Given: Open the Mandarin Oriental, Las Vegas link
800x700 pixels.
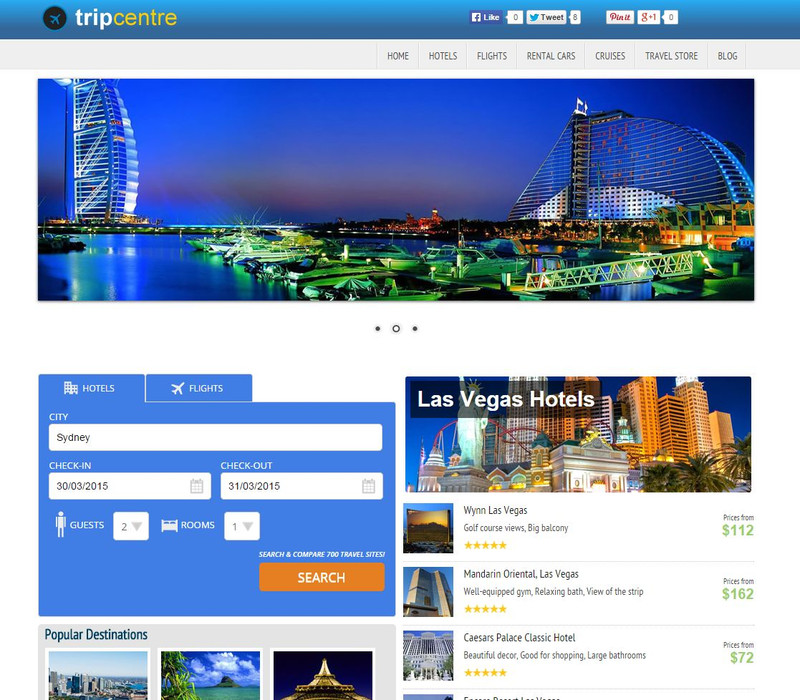Looking at the screenshot, I should click(x=521, y=574).
